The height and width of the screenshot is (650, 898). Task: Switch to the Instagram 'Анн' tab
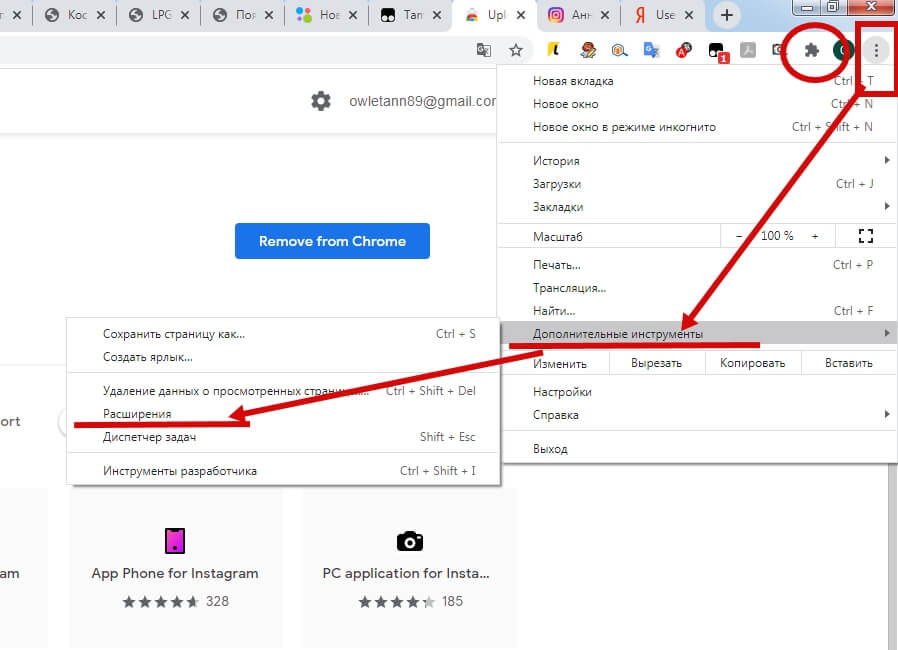tap(579, 15)
